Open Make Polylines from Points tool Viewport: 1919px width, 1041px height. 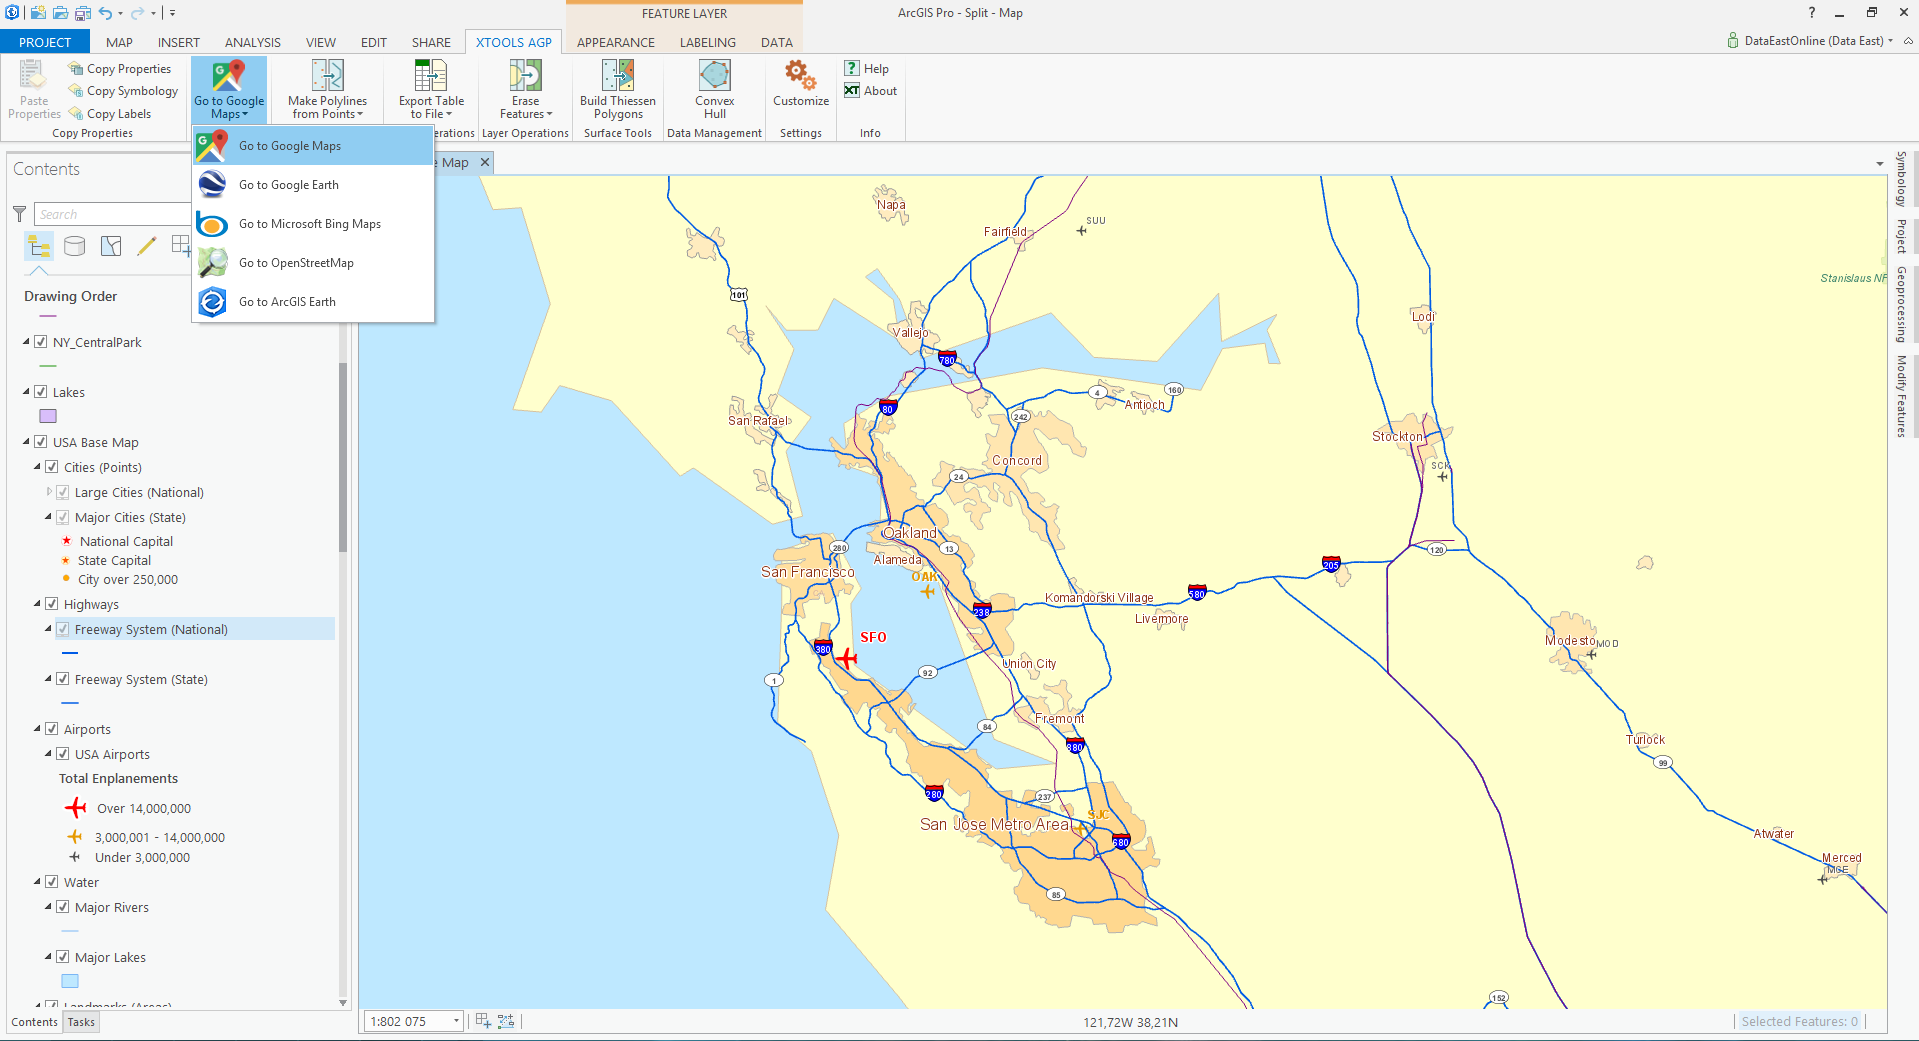click(x=327, y=89)
